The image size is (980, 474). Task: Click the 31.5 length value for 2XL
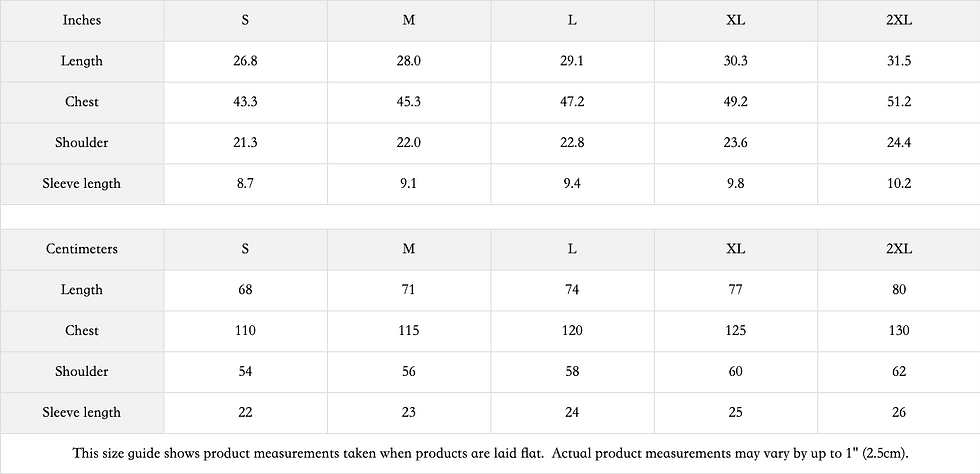[x=899, y=61]
